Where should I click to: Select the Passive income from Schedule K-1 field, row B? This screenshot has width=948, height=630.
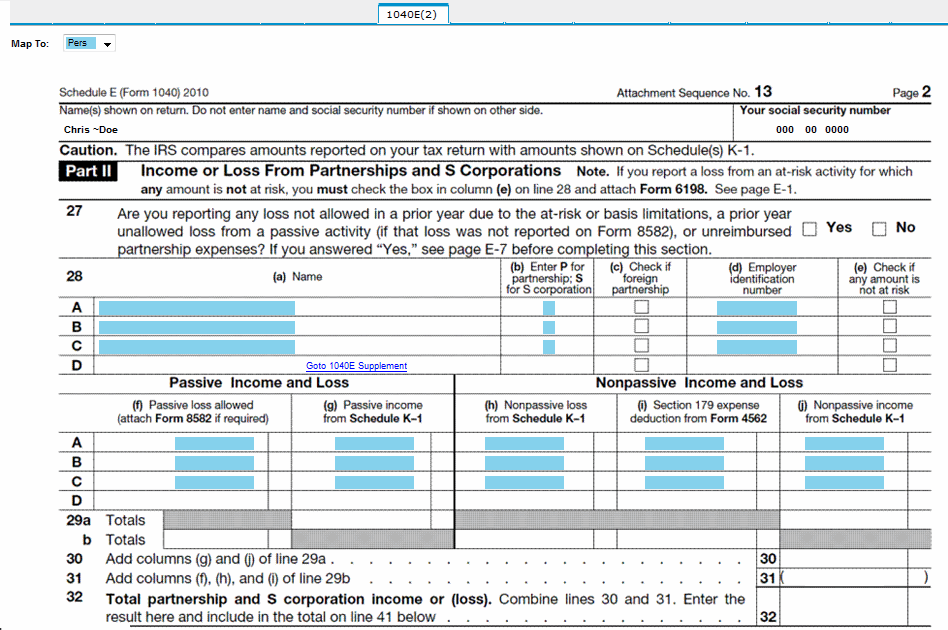pos(374,463)
